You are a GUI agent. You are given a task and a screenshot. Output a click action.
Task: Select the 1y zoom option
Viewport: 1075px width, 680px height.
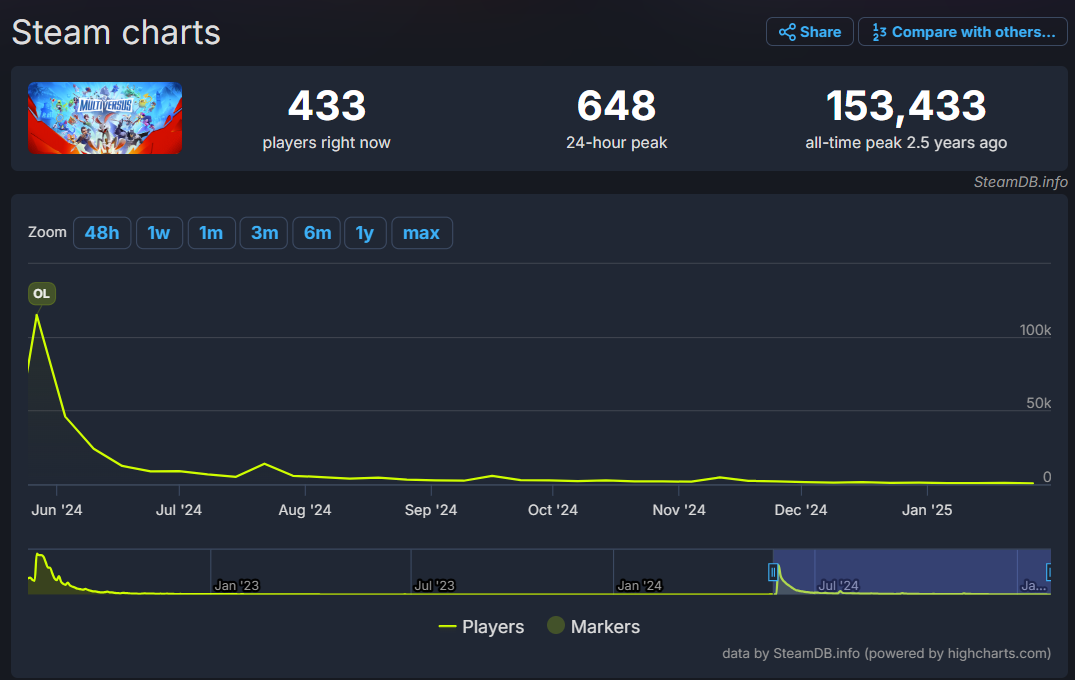(x=365, y=233)
